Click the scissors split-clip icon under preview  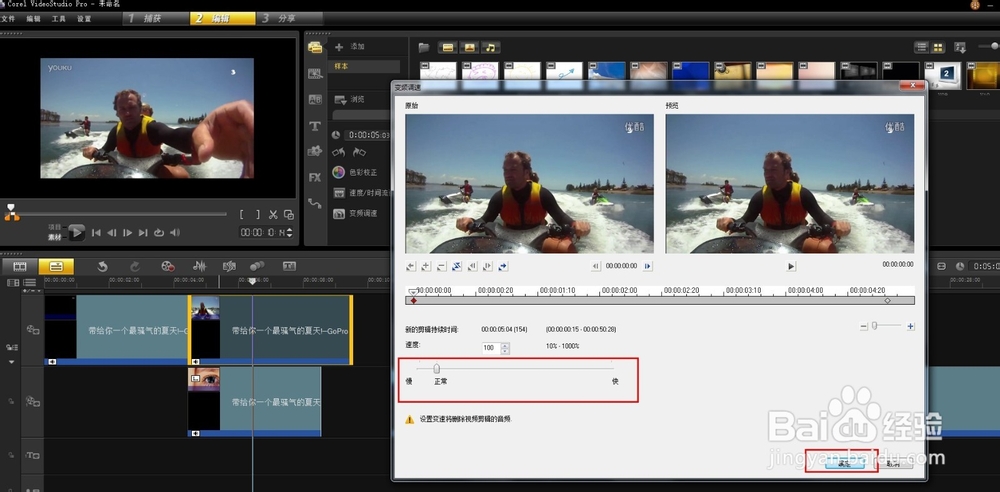coord(273,214)
